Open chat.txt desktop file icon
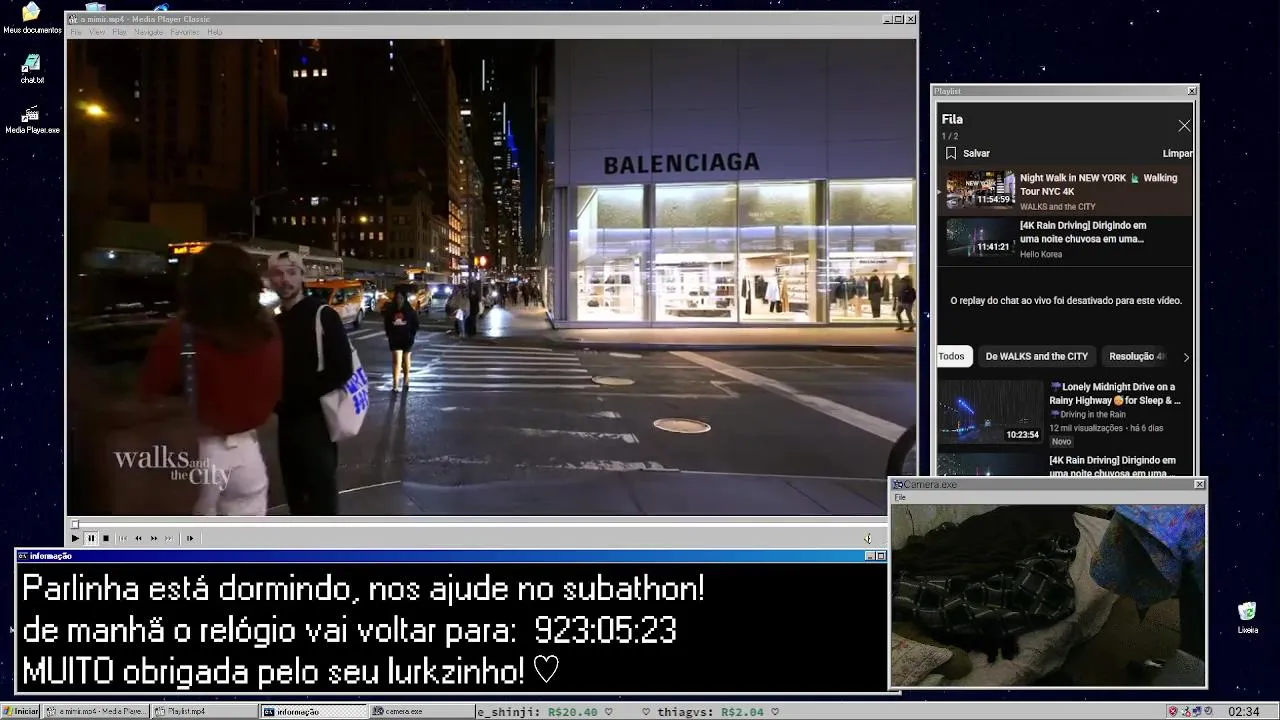Image resolution: width=1280 pixels, height=720 pixels. coord(32,69)
